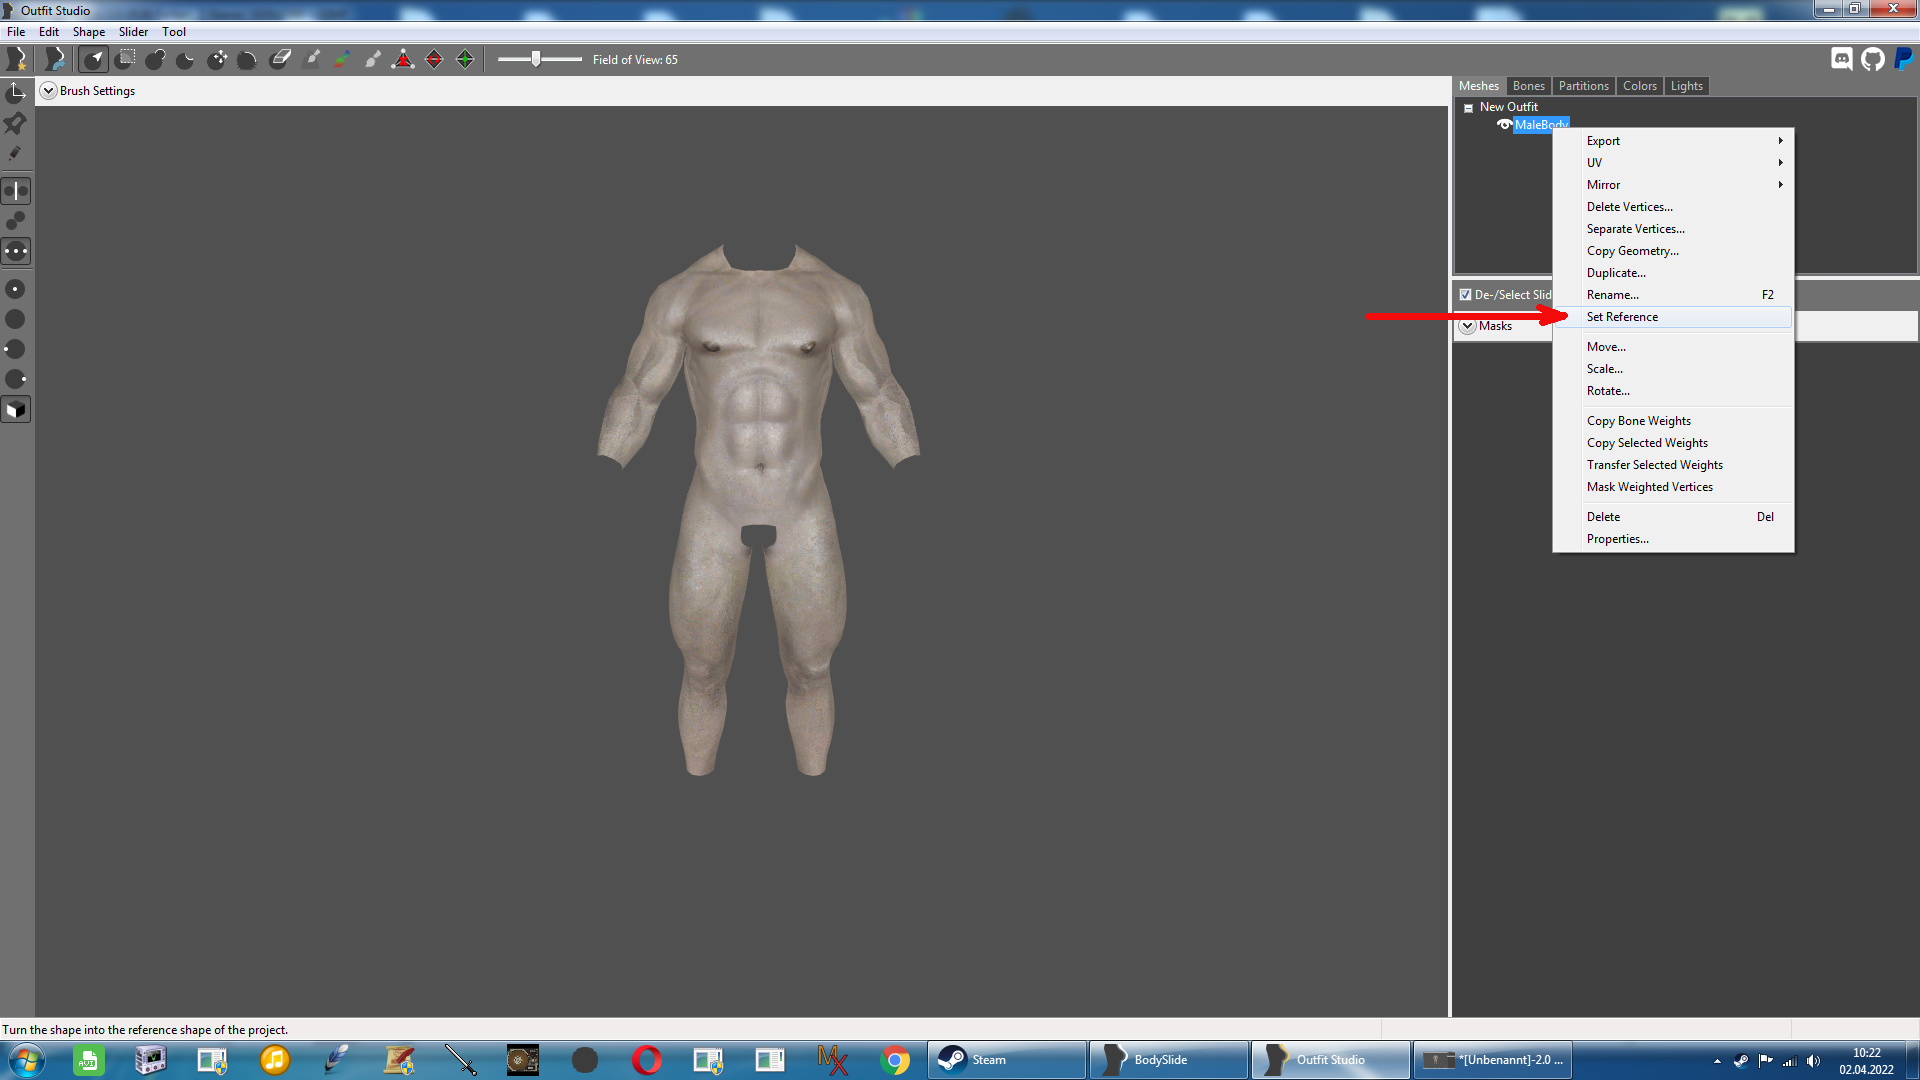Screen dimensions: 1920x1080
Task: Open the Slider menu
Action: [133, 32]
